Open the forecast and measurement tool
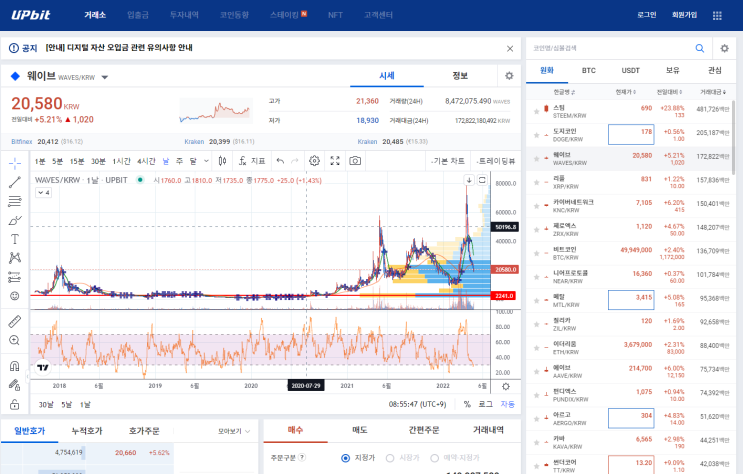This screenshot has height=474, width=743. (x=15, y=277)
